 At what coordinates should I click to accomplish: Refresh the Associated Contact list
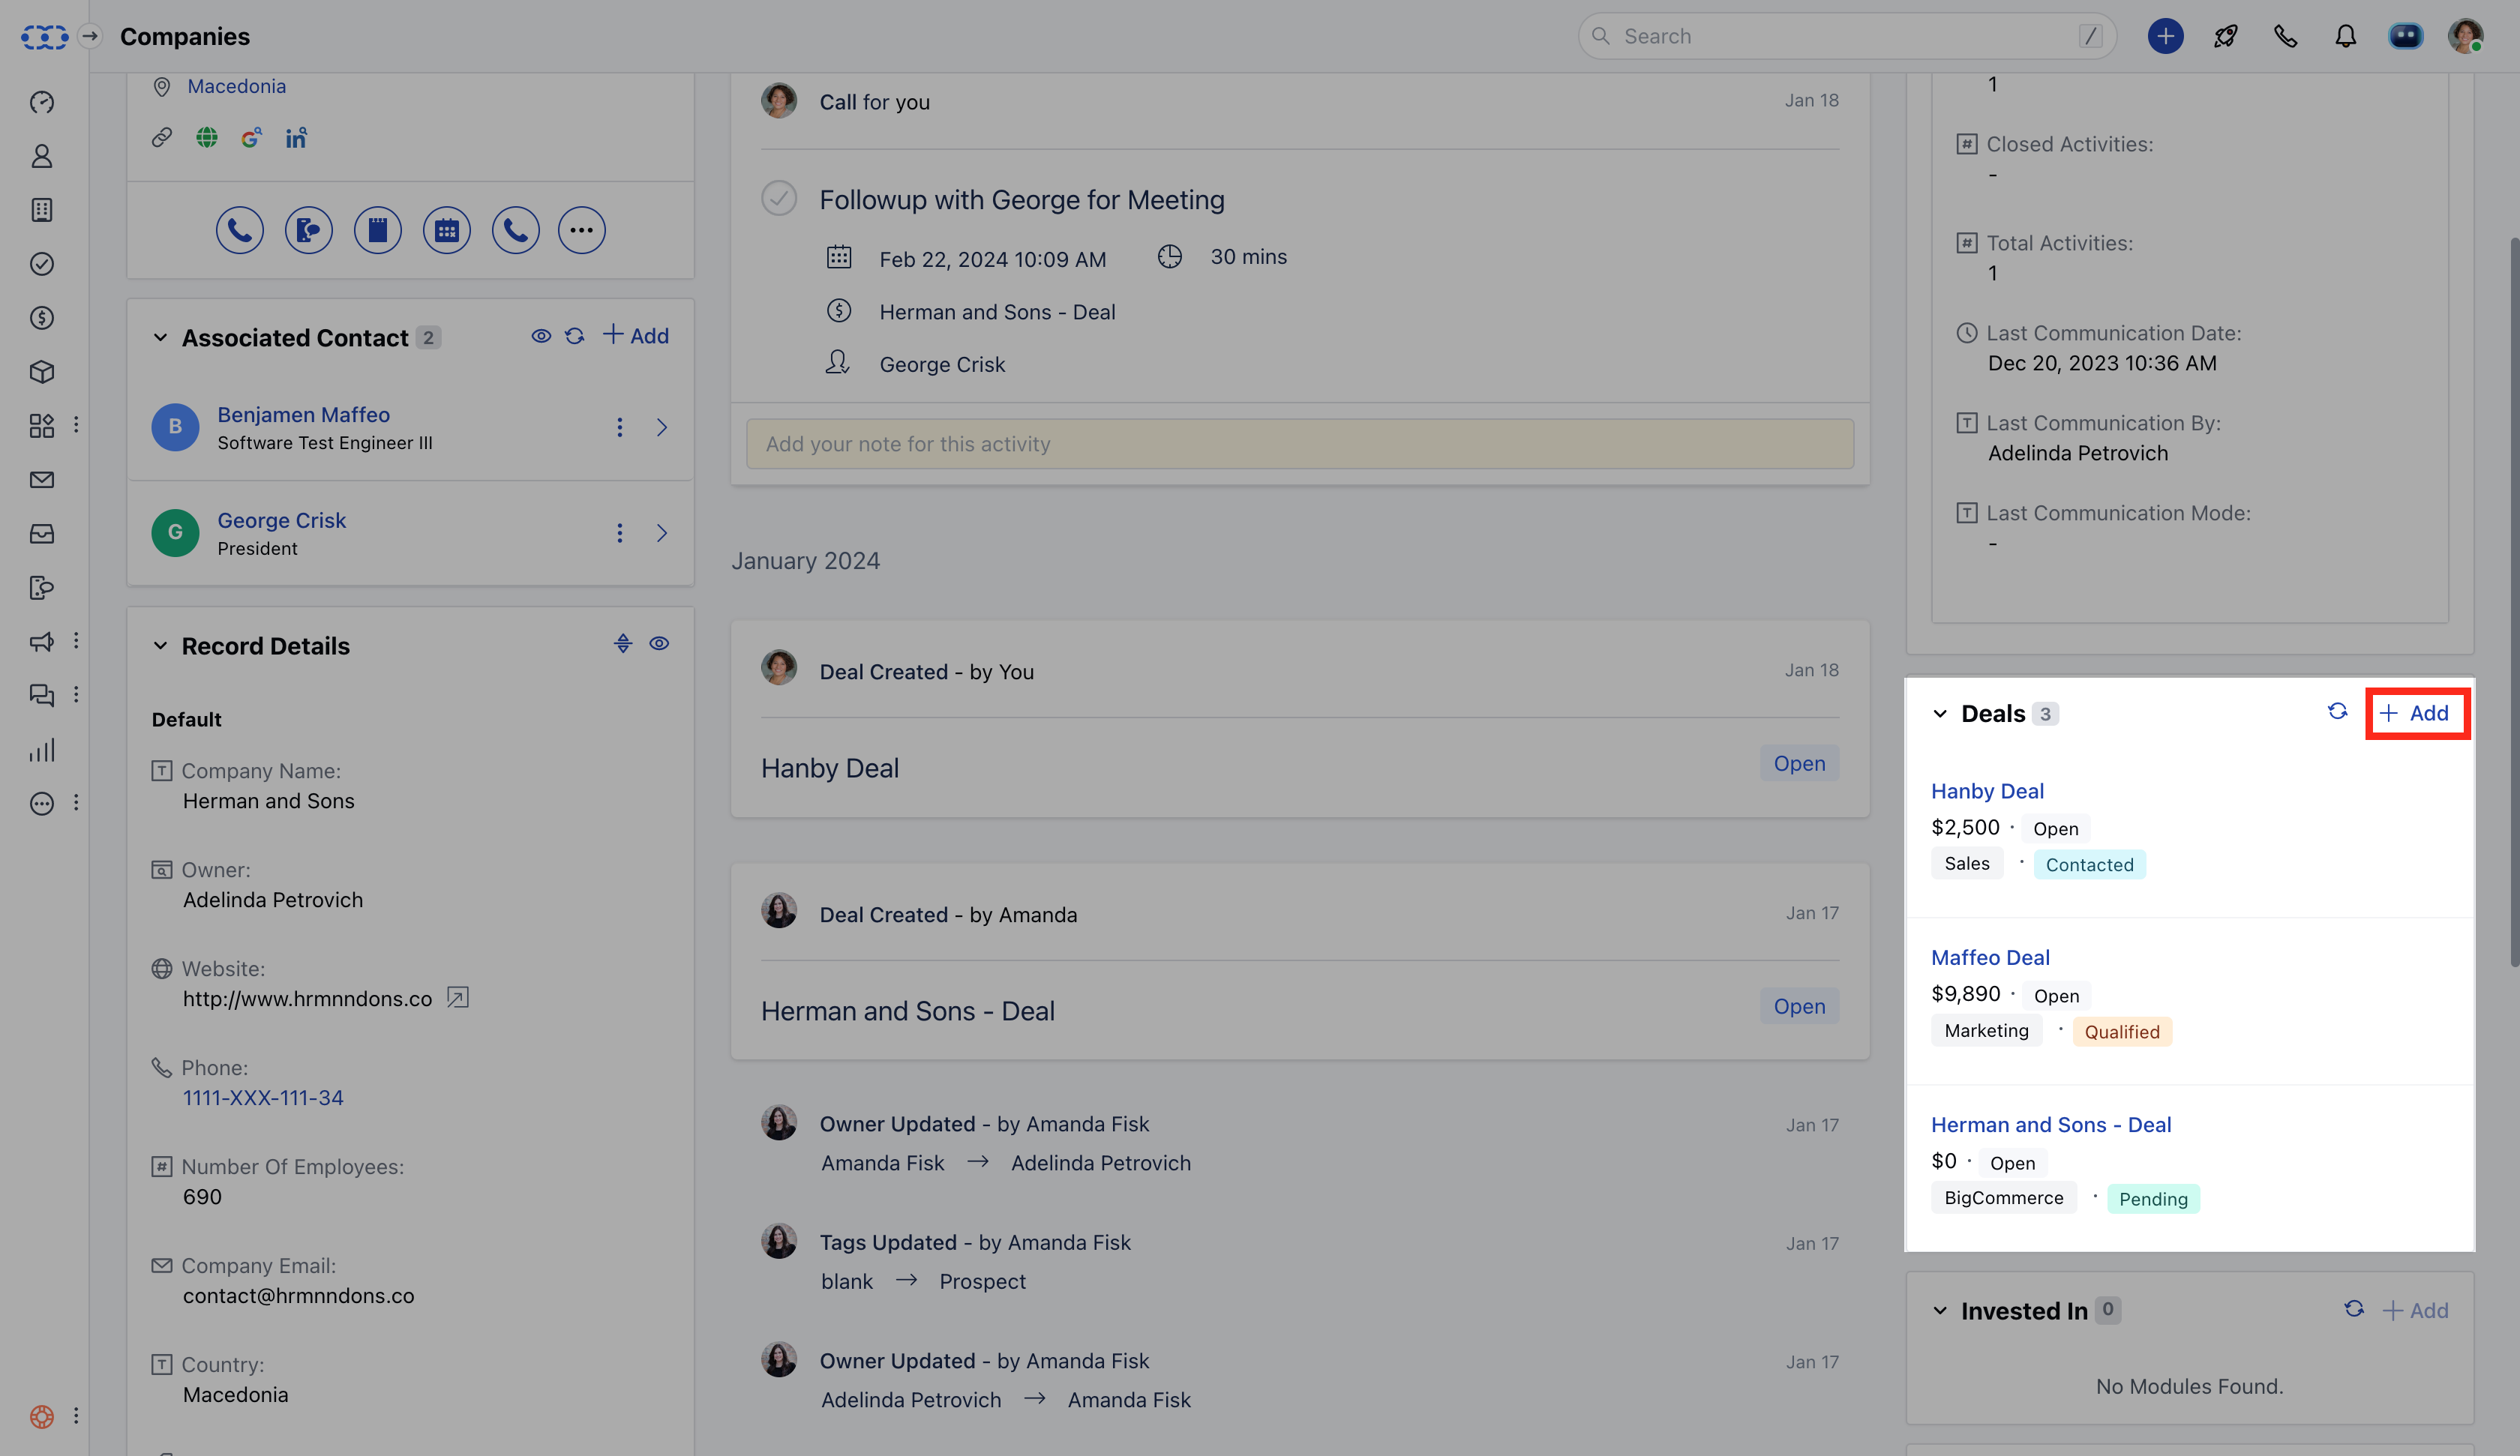(x=575, y=336)
